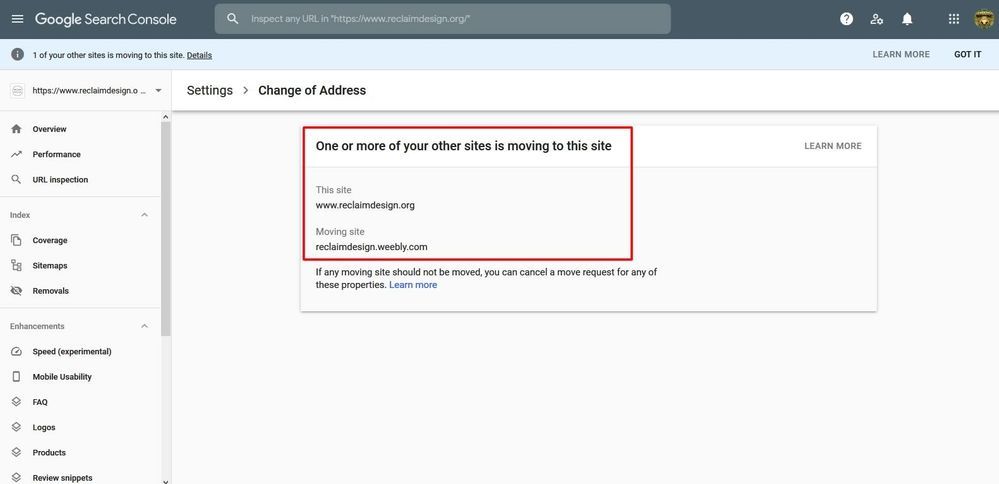Viewport: 999px width, 484px height.
Task: Open the Help question mark icon
Action: (x=846, y=19)
